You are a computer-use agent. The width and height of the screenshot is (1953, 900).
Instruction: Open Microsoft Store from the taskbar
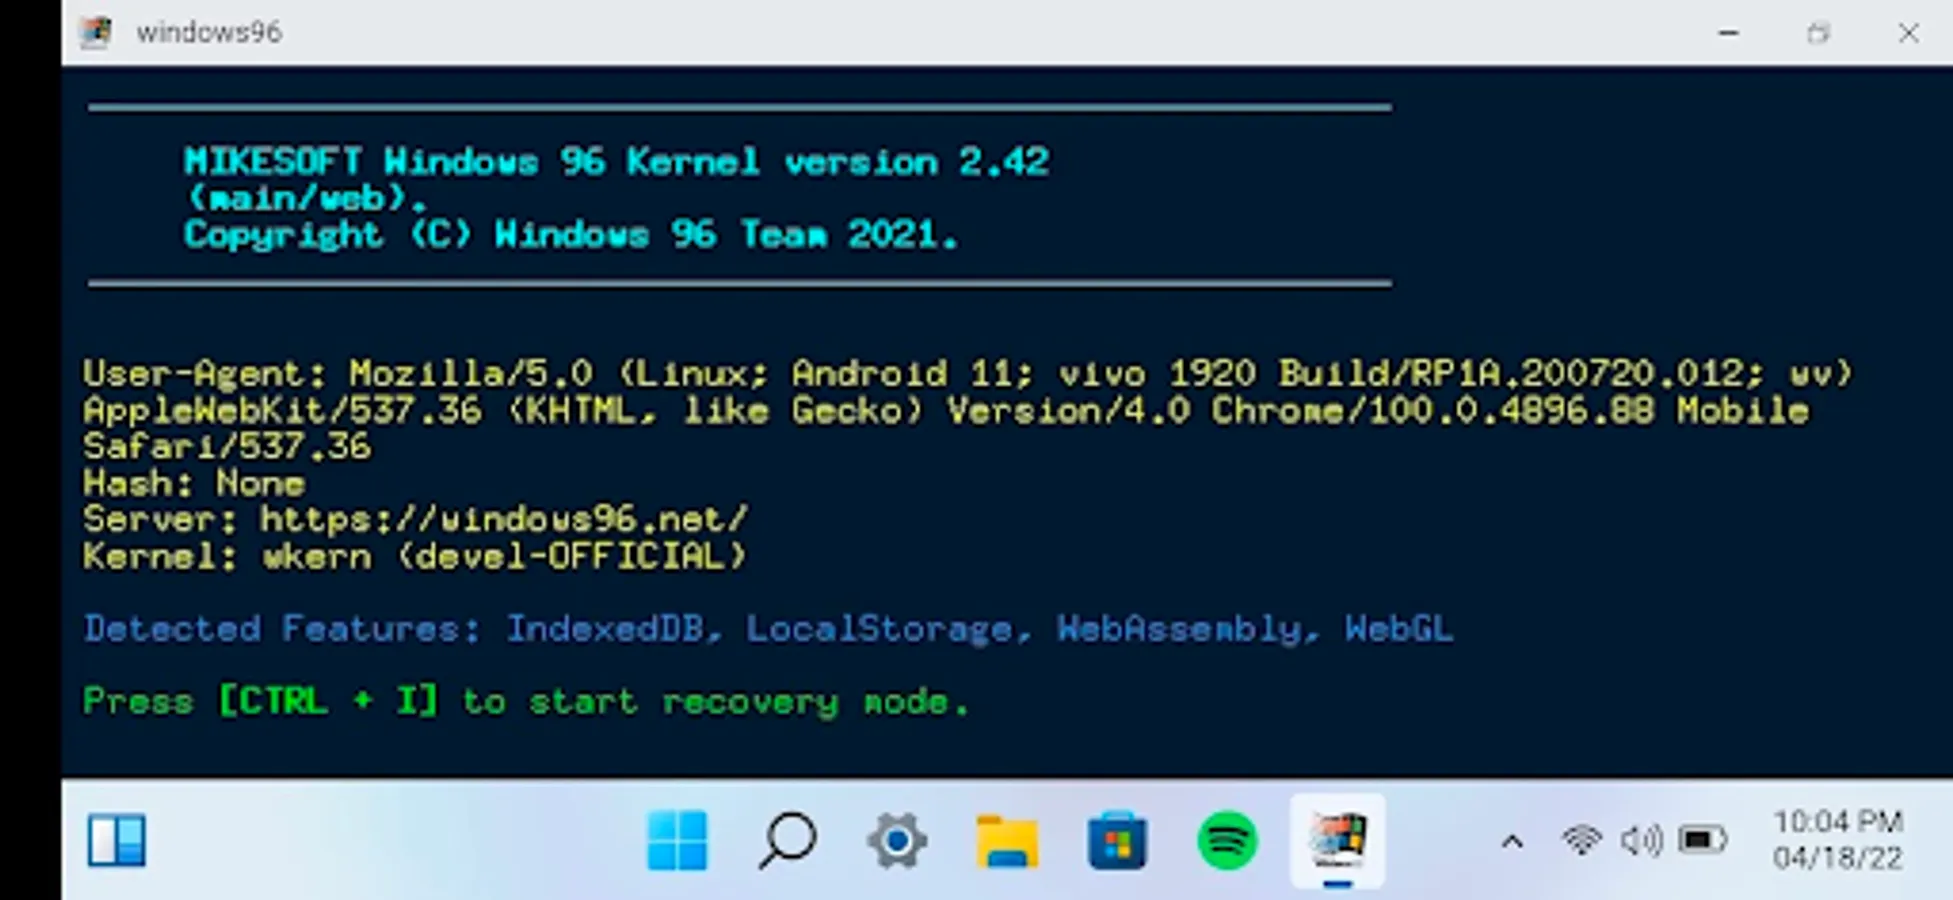coord(1117,840)
